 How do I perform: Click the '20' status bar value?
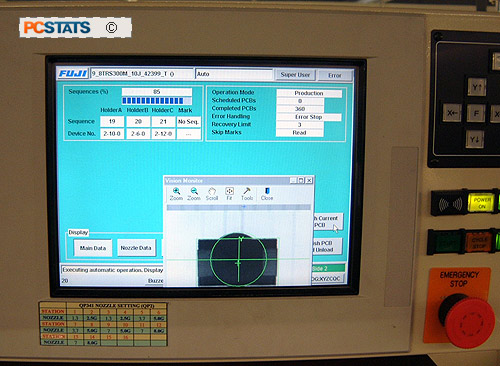(x=65, y=281)
